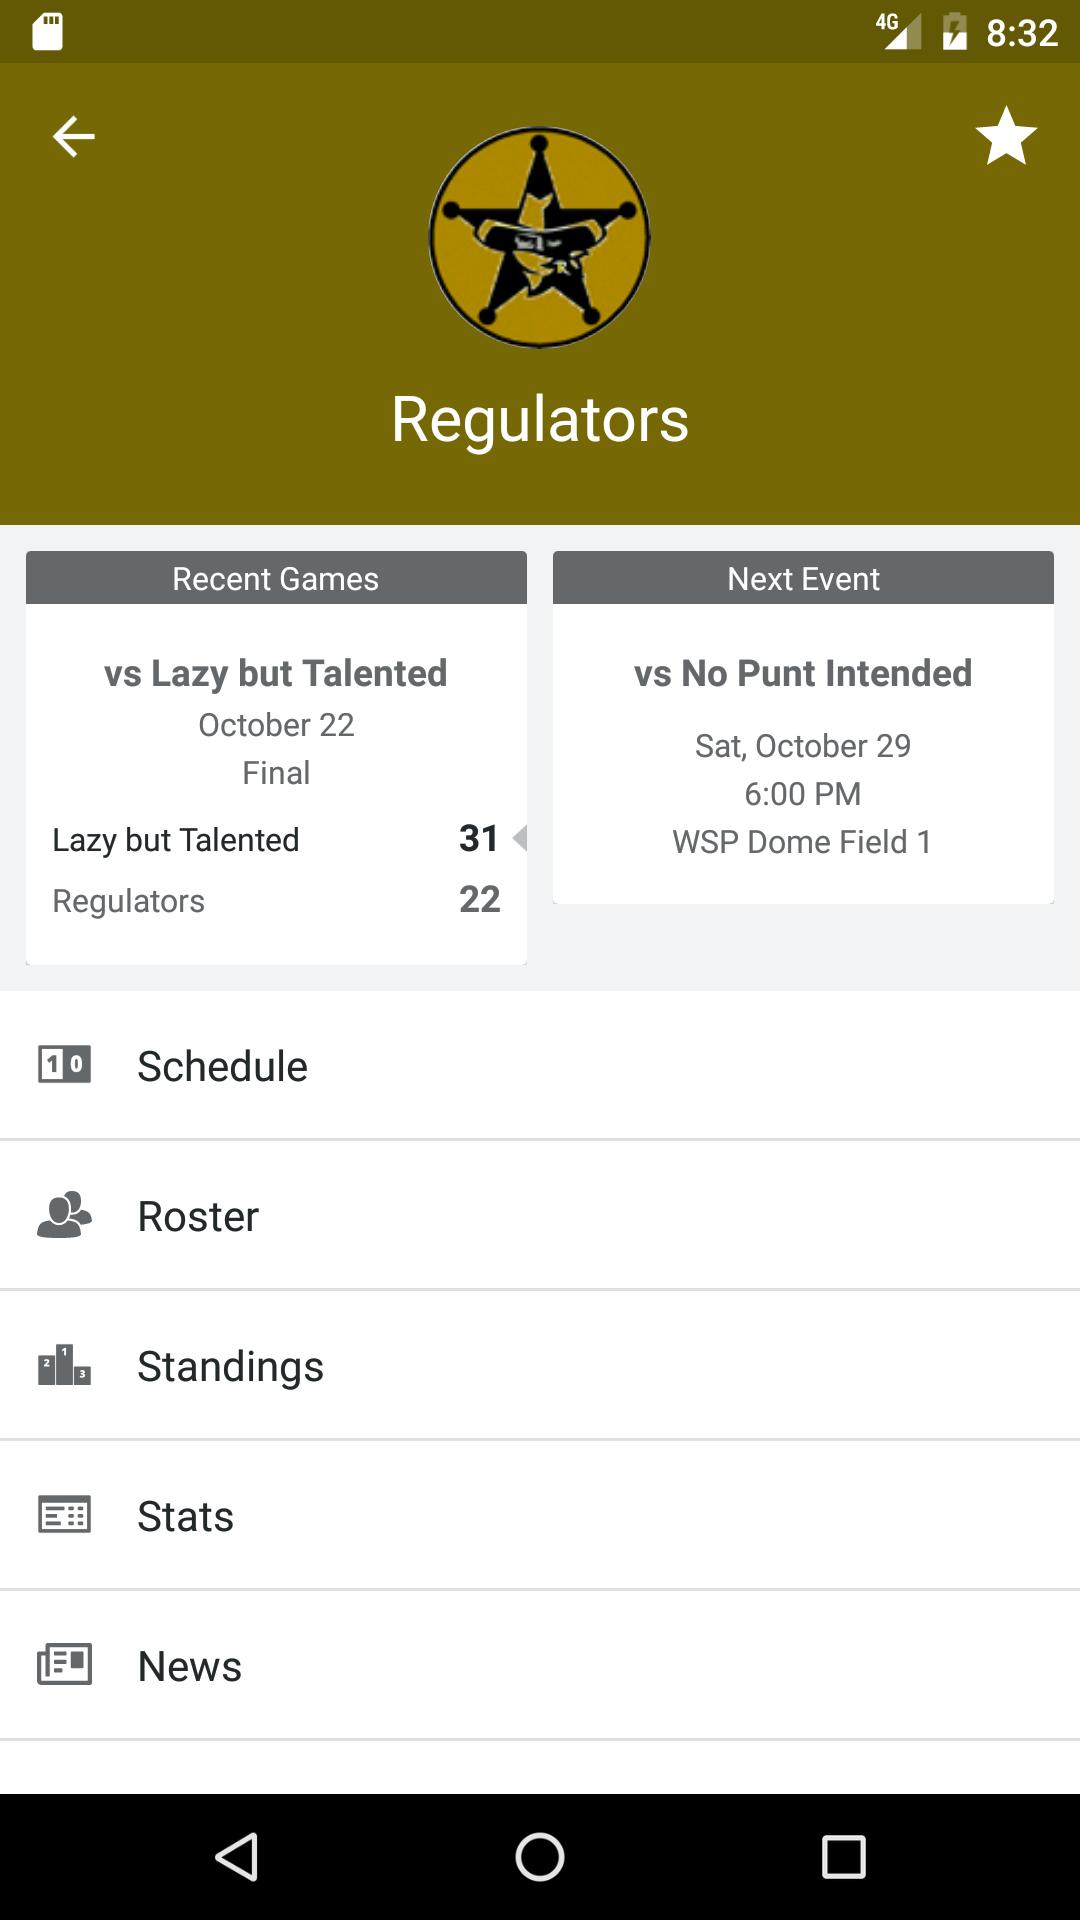Open the Recent Games card header
Viewport: 1080px width, 1920px height.
(276, 578)
